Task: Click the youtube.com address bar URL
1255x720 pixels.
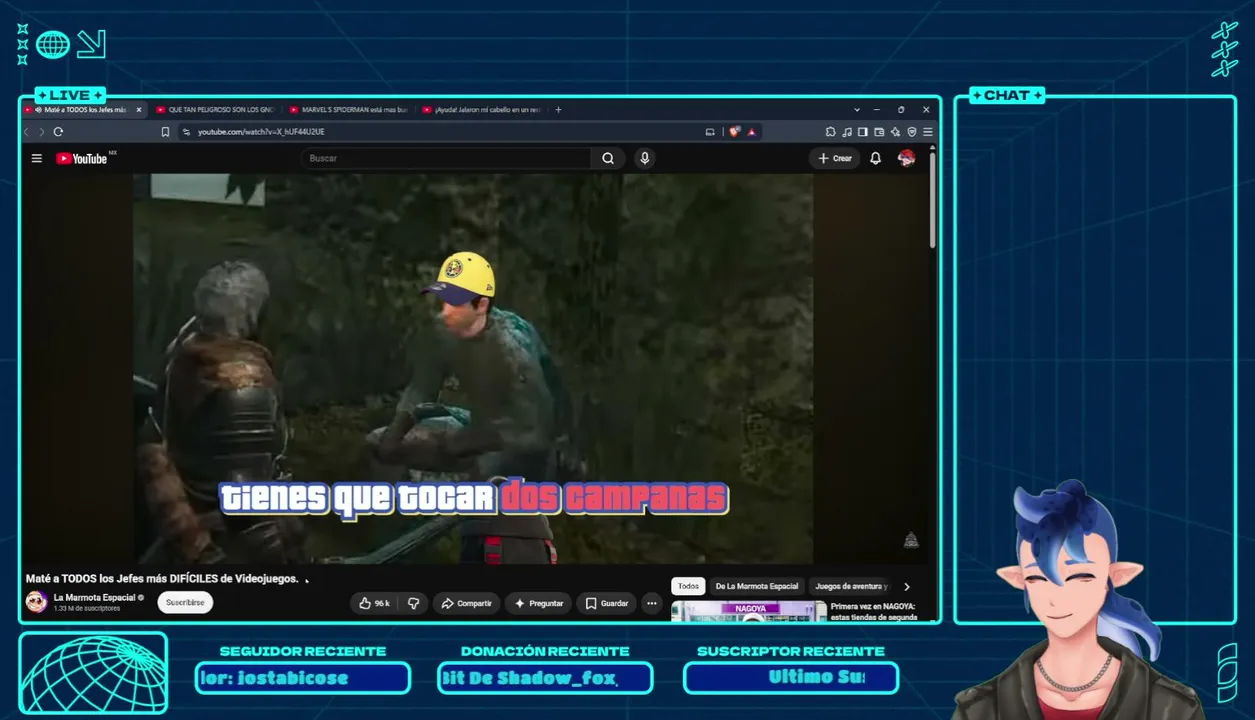Action: (x=261, y=132)
